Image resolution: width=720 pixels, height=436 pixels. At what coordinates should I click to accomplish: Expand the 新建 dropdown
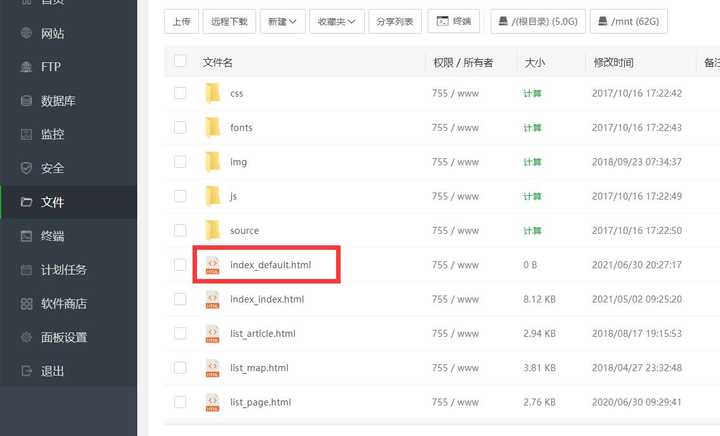pyautogui.click(x=282, y=22)
